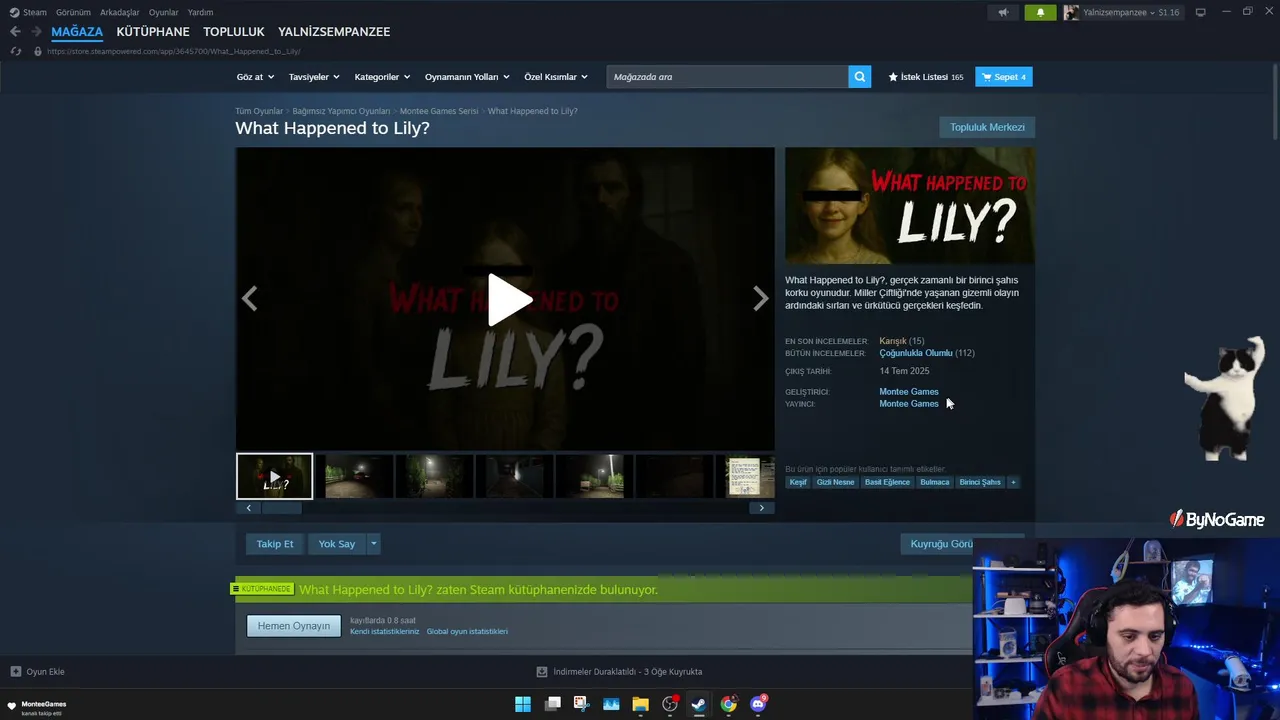
Task: Open the Oyunlar menu
Action: (x=164, y=12)
